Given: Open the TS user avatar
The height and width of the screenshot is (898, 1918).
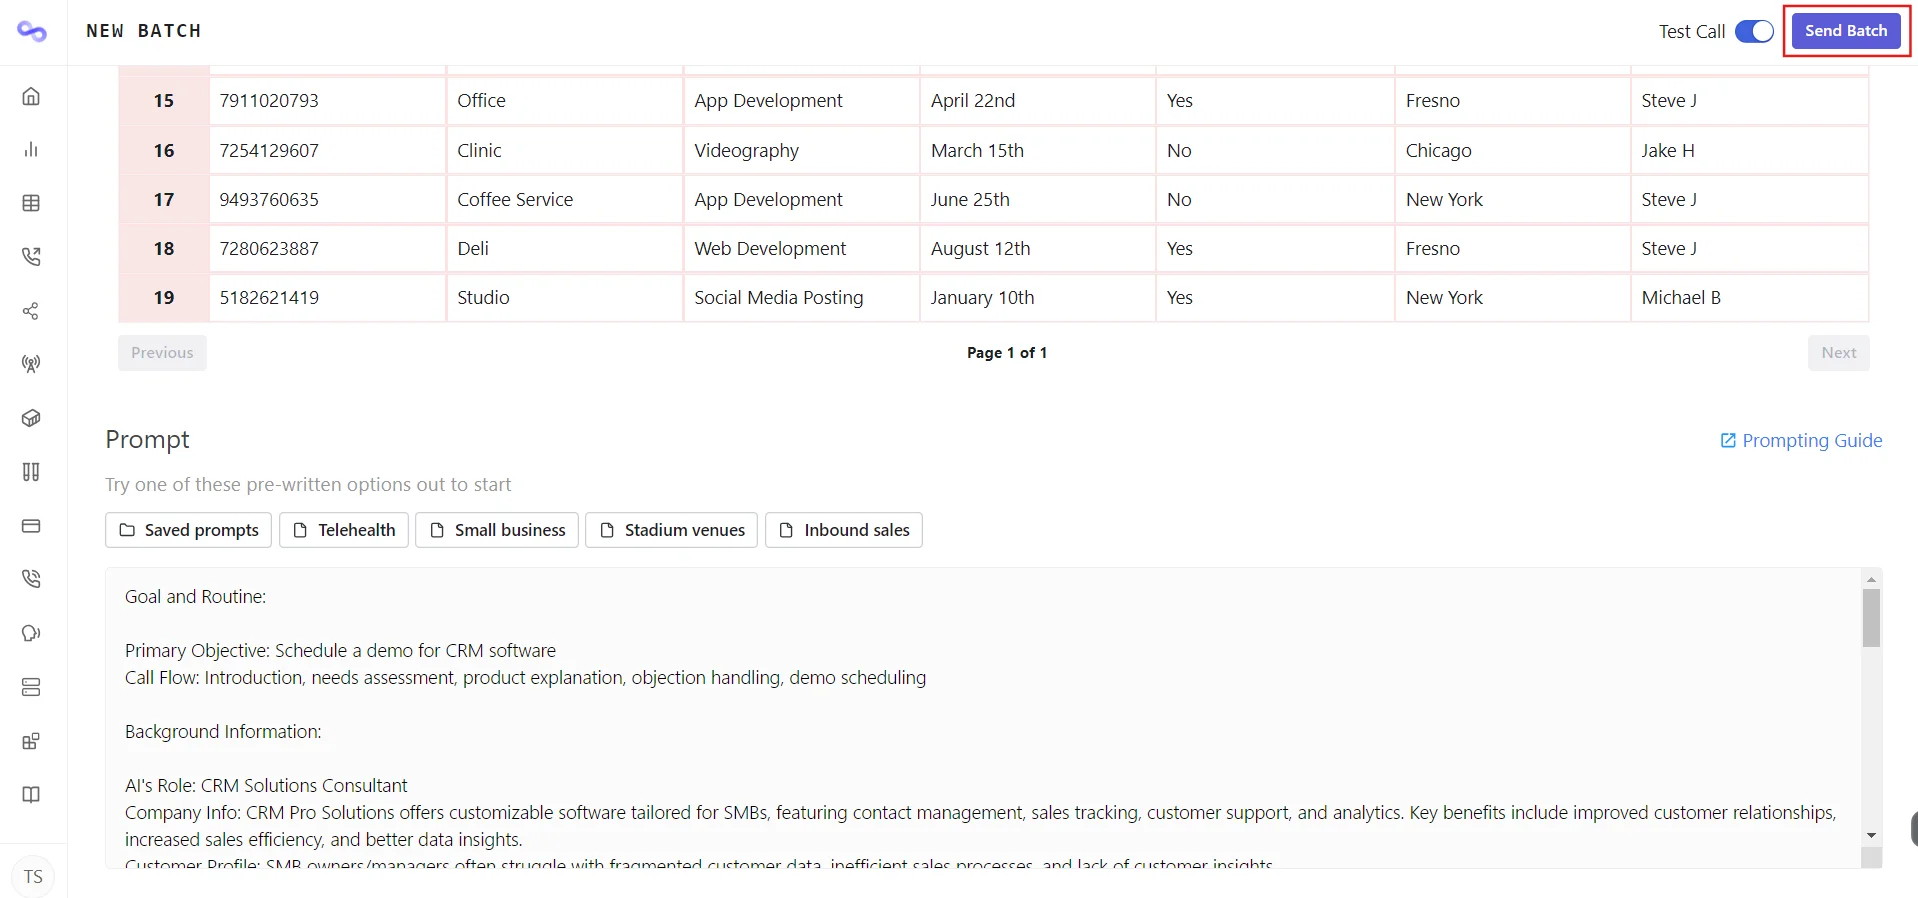Looking at the screenshot, I should [x=33, y=877].
